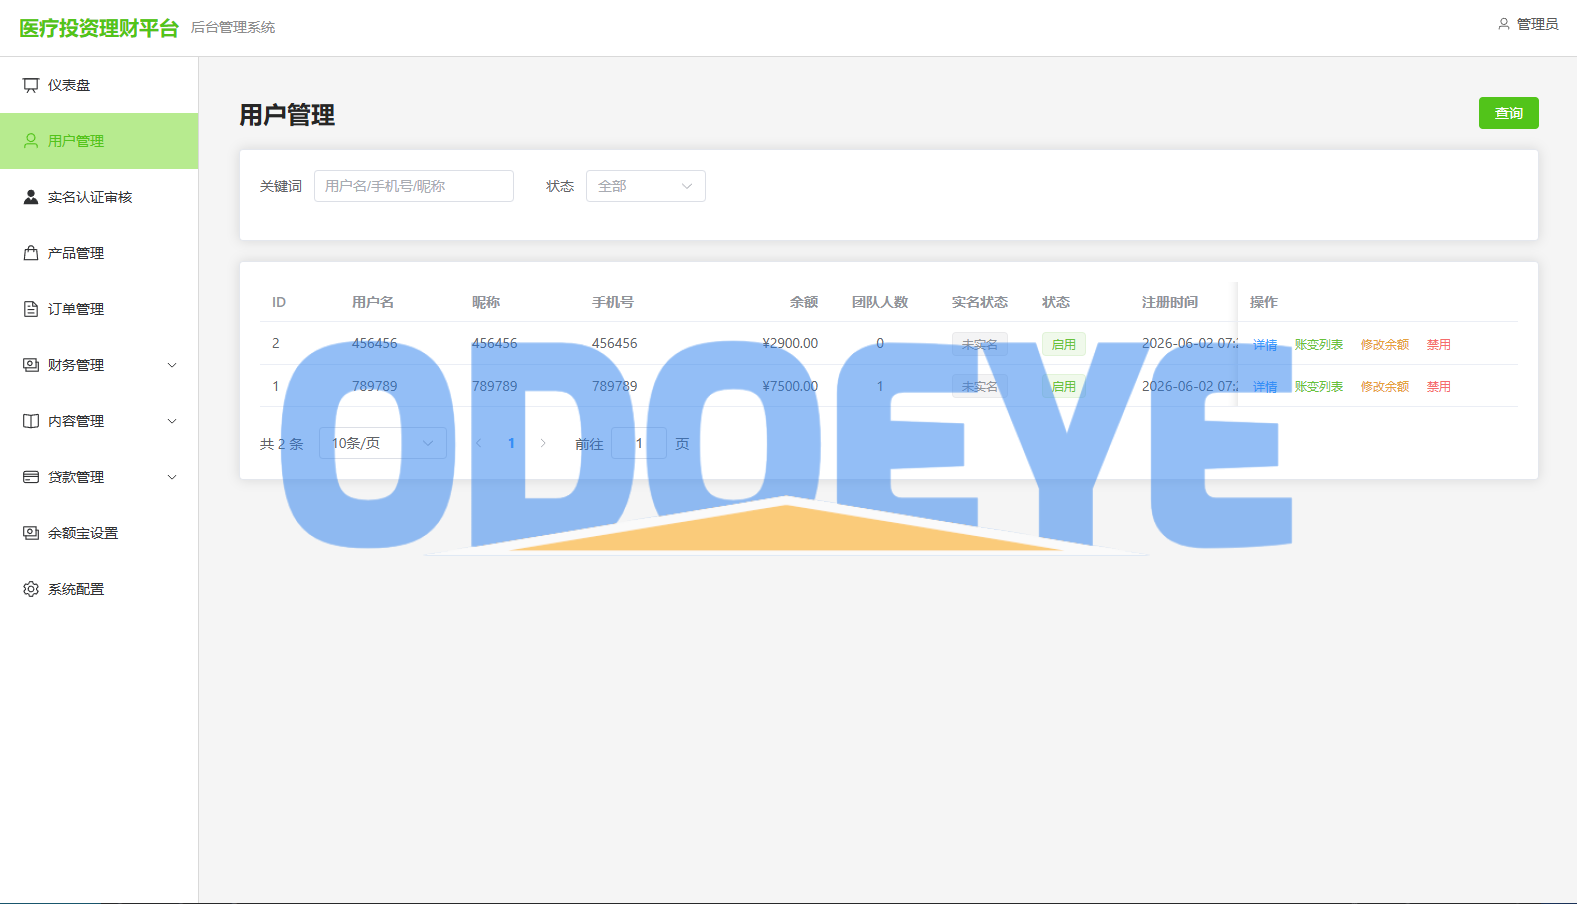Open 订单管理 in the sidebar
Viewport: 1577px width, 904px height.
pyautogui.click(x=99, y=309)
